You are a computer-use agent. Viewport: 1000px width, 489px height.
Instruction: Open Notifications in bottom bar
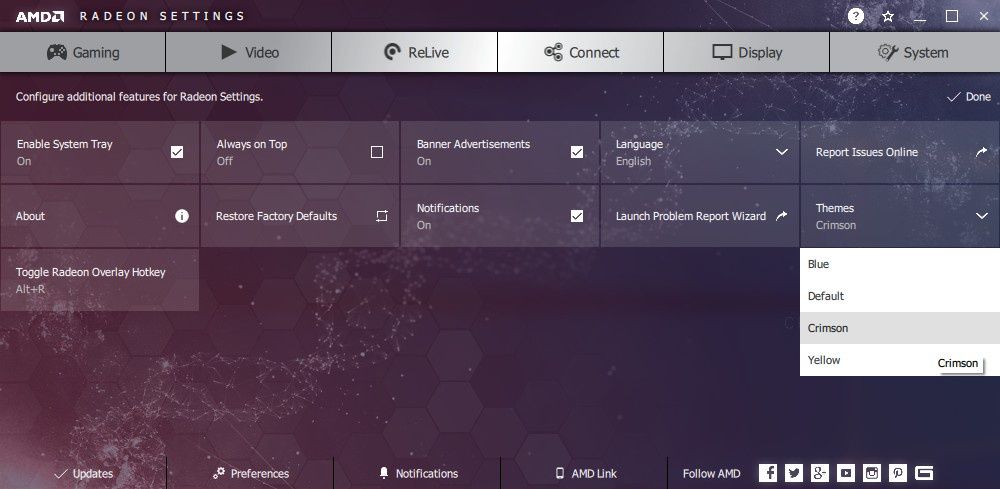pos(418,473)
